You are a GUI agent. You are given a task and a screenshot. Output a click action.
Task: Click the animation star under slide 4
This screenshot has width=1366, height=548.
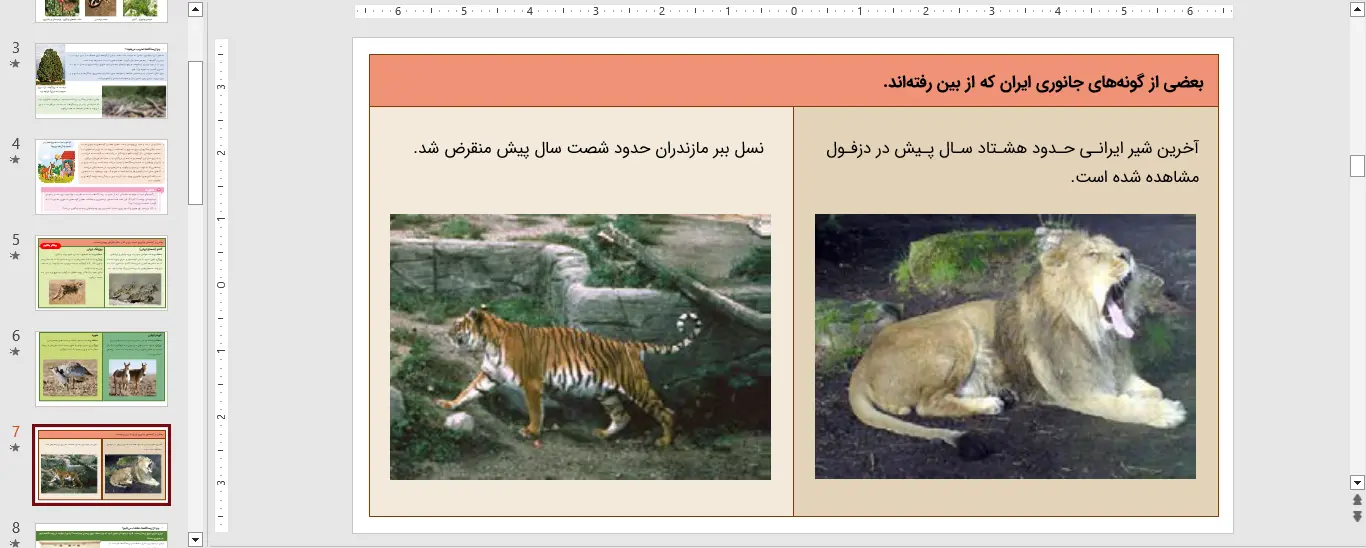[x=15, y=160]
